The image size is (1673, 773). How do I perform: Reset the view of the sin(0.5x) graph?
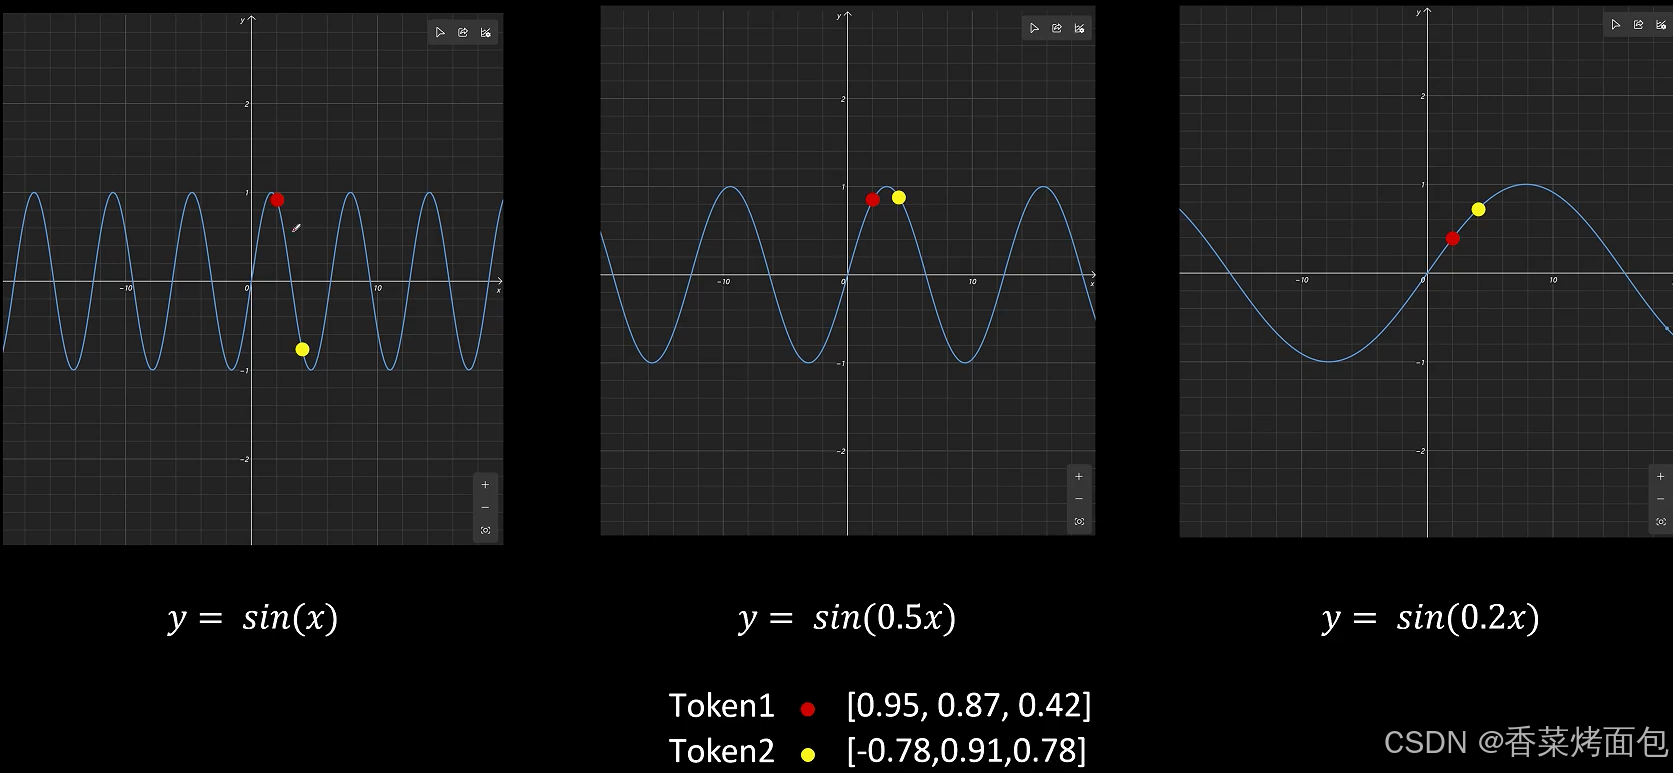(1079, 522)
